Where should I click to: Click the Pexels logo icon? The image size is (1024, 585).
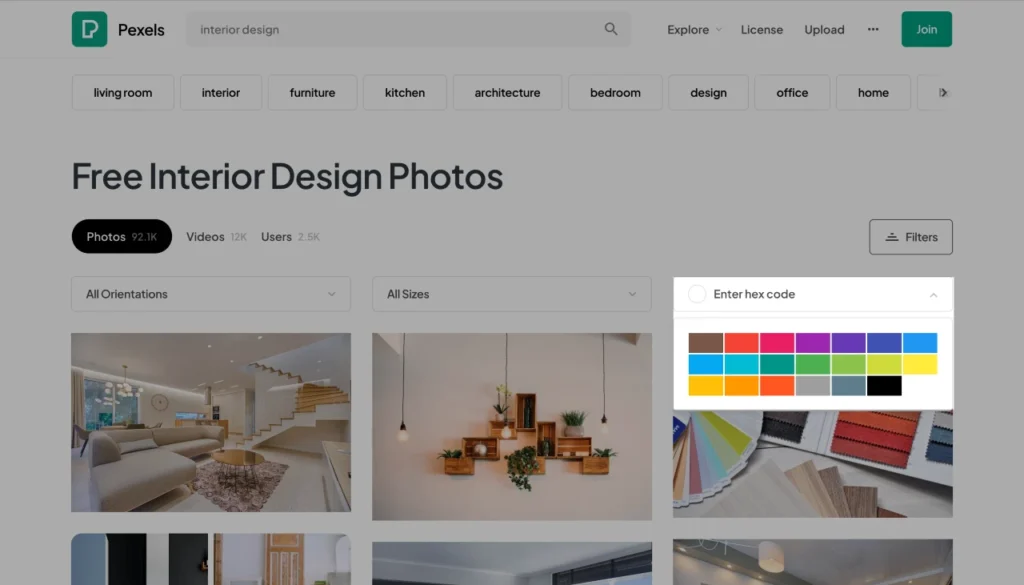tap(89, 29)
